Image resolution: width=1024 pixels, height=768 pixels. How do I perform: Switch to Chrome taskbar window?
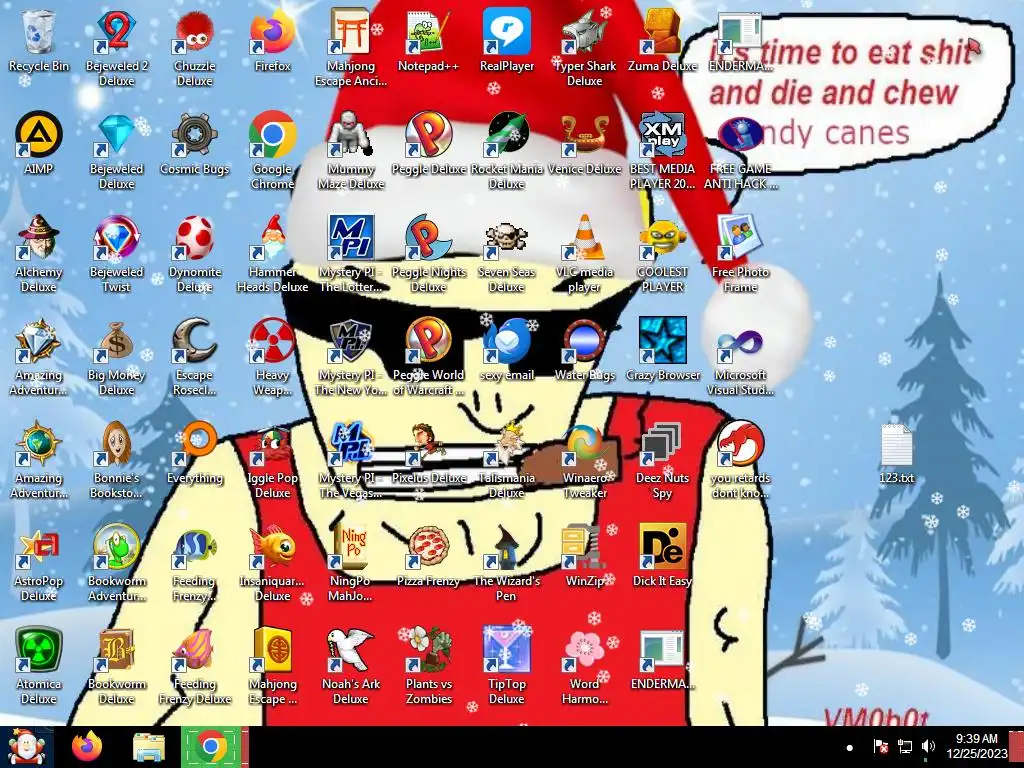click(x=212, y=747)
